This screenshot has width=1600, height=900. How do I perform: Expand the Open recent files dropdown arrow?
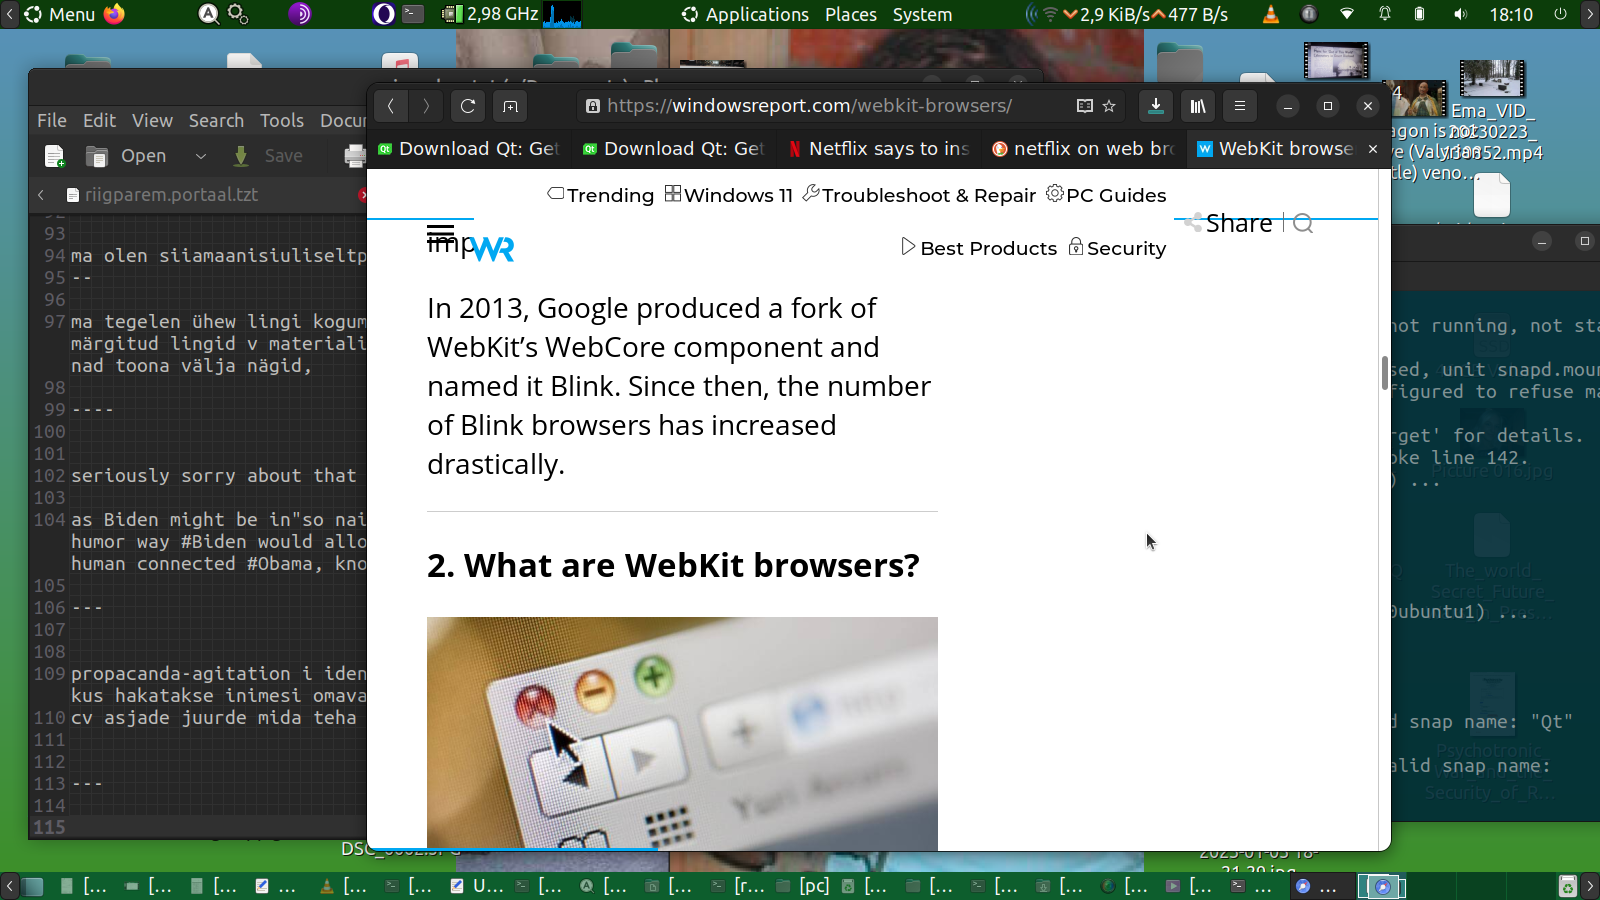(200, 156)
